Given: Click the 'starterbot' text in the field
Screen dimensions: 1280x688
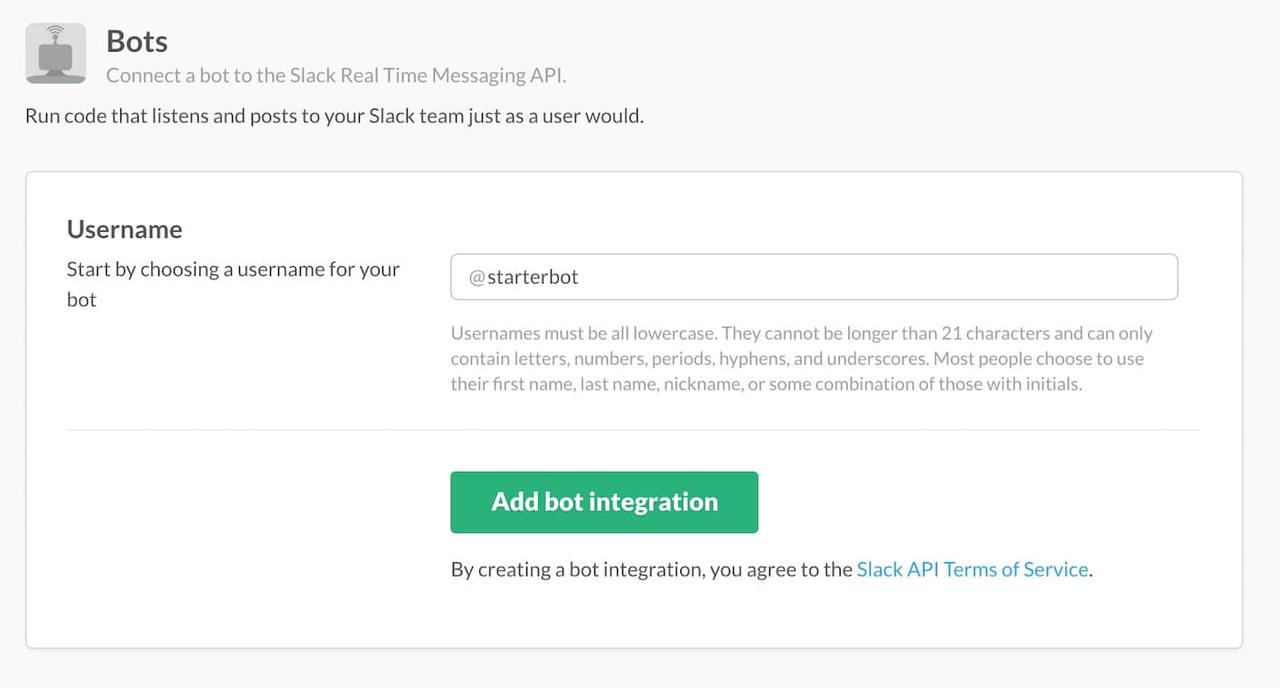Looking at the screenshot, I should click(x=532, y=277).
